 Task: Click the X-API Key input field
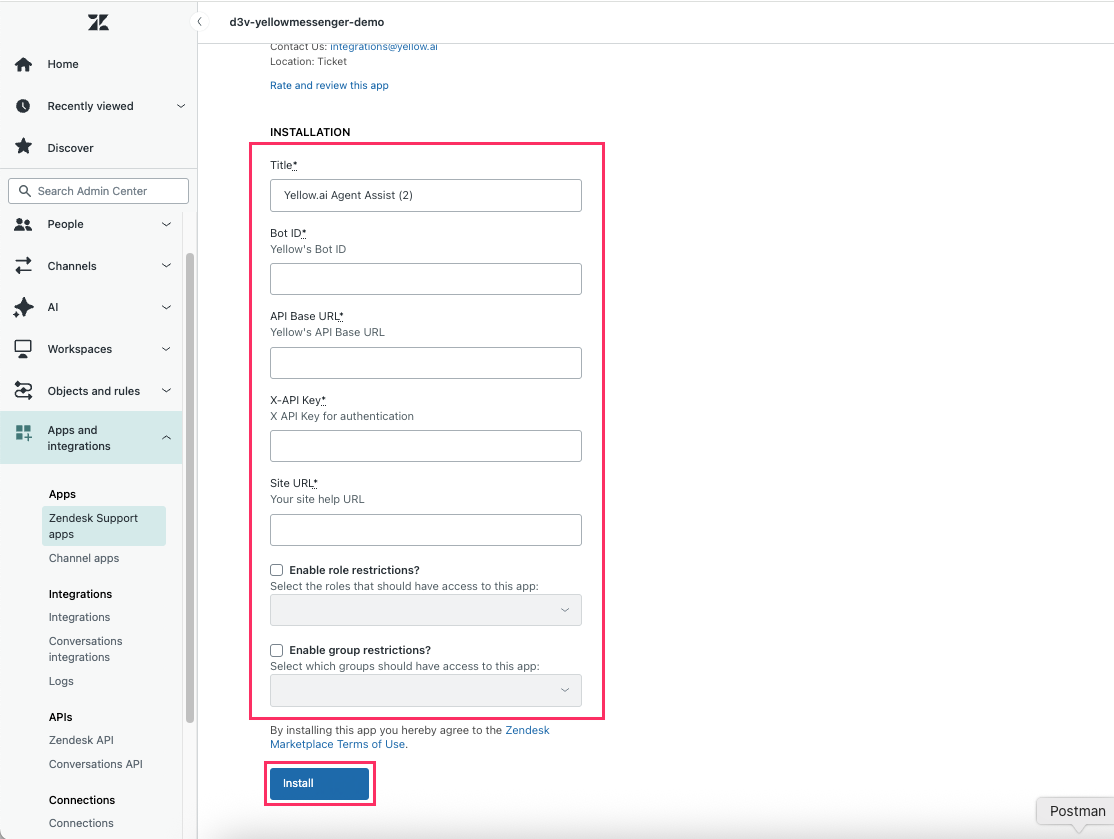426,446
